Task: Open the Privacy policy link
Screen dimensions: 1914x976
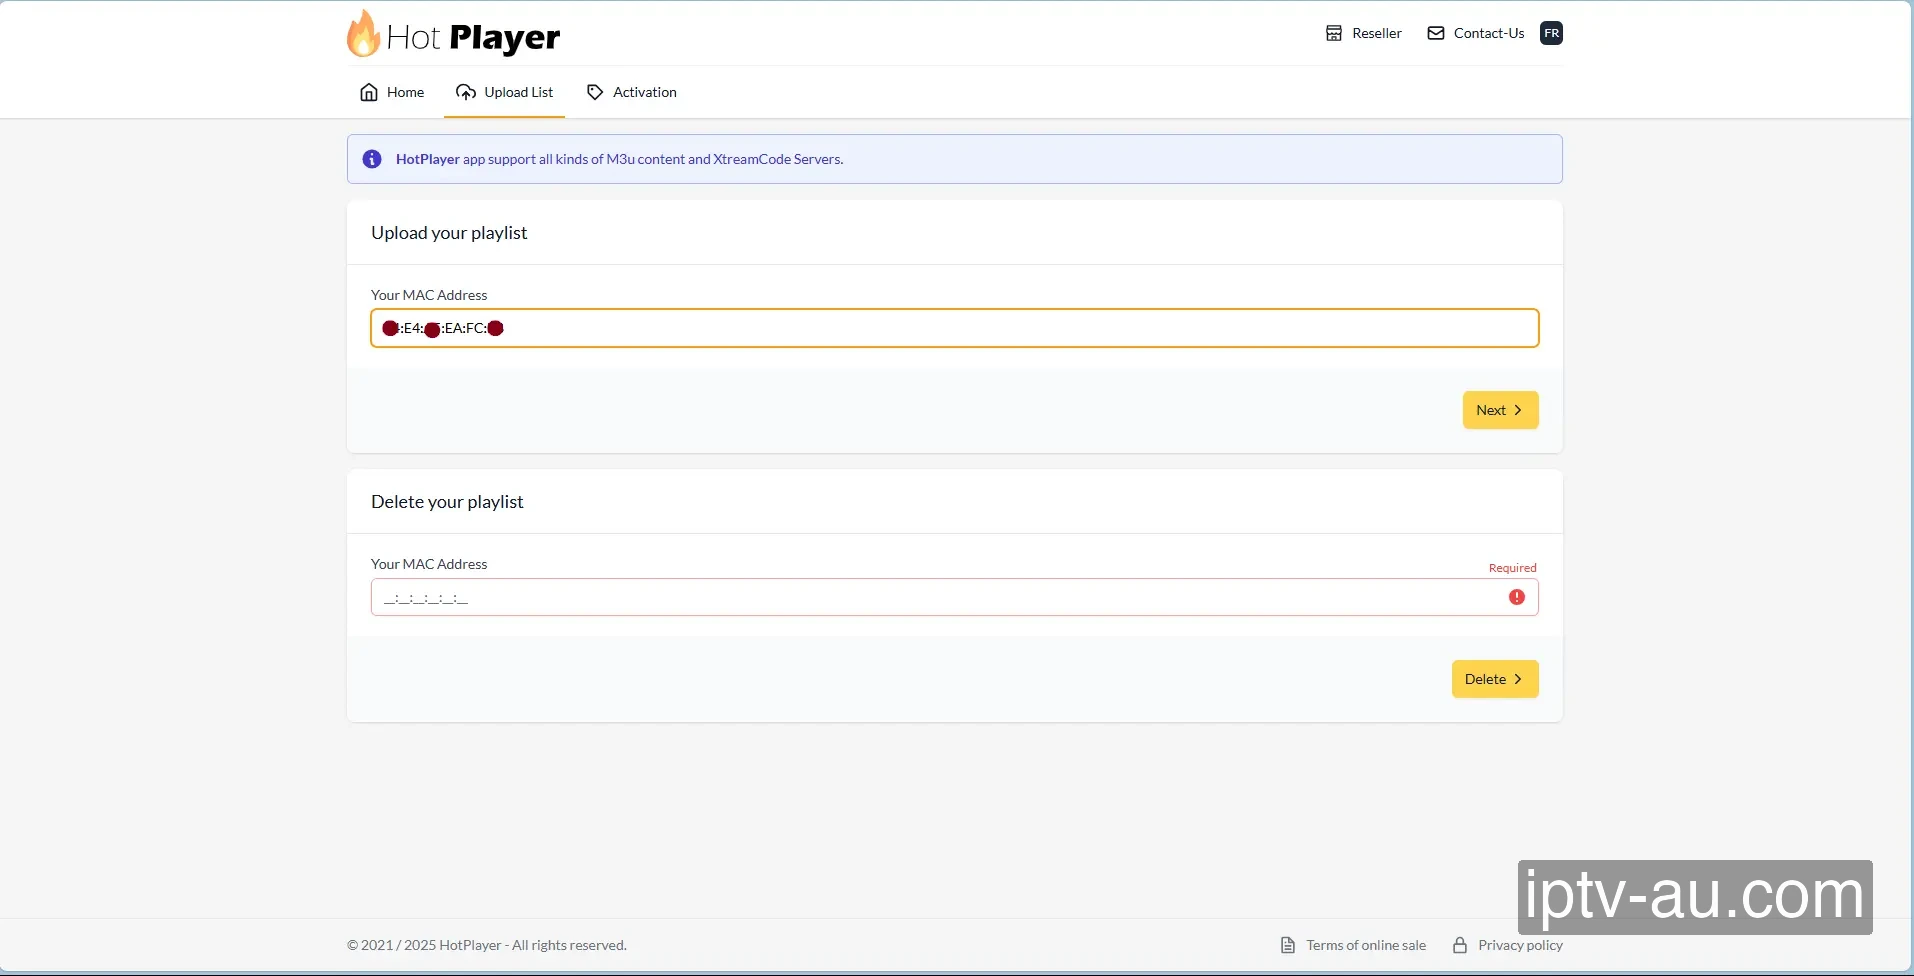Action: (x=1508, y=945)
